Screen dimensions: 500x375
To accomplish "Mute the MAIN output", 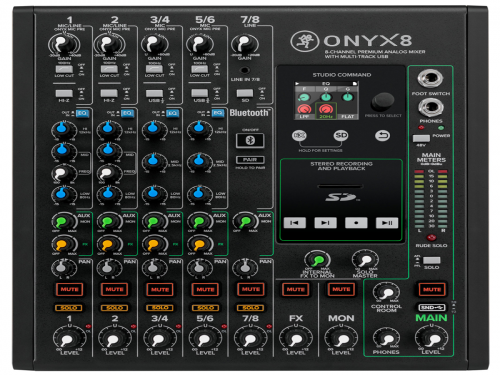I will 432,289.
